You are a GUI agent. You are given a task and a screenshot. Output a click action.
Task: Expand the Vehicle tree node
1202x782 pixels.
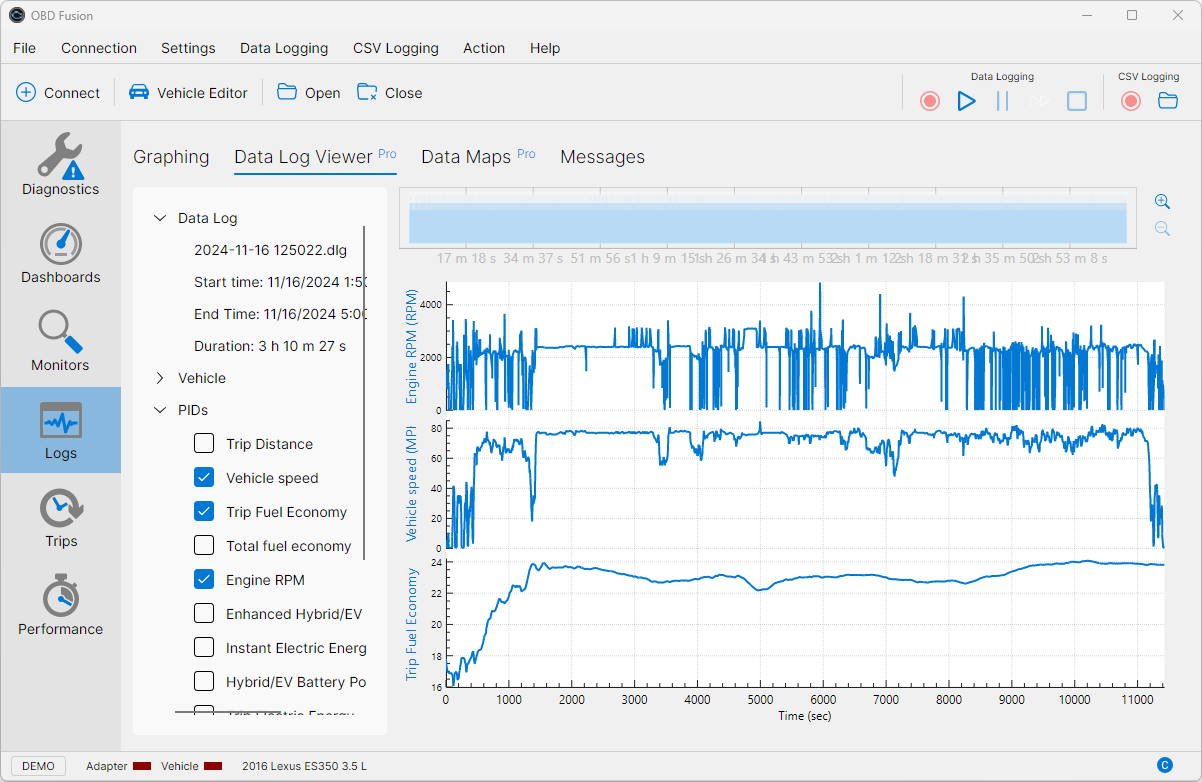click(x=160, y=378)
